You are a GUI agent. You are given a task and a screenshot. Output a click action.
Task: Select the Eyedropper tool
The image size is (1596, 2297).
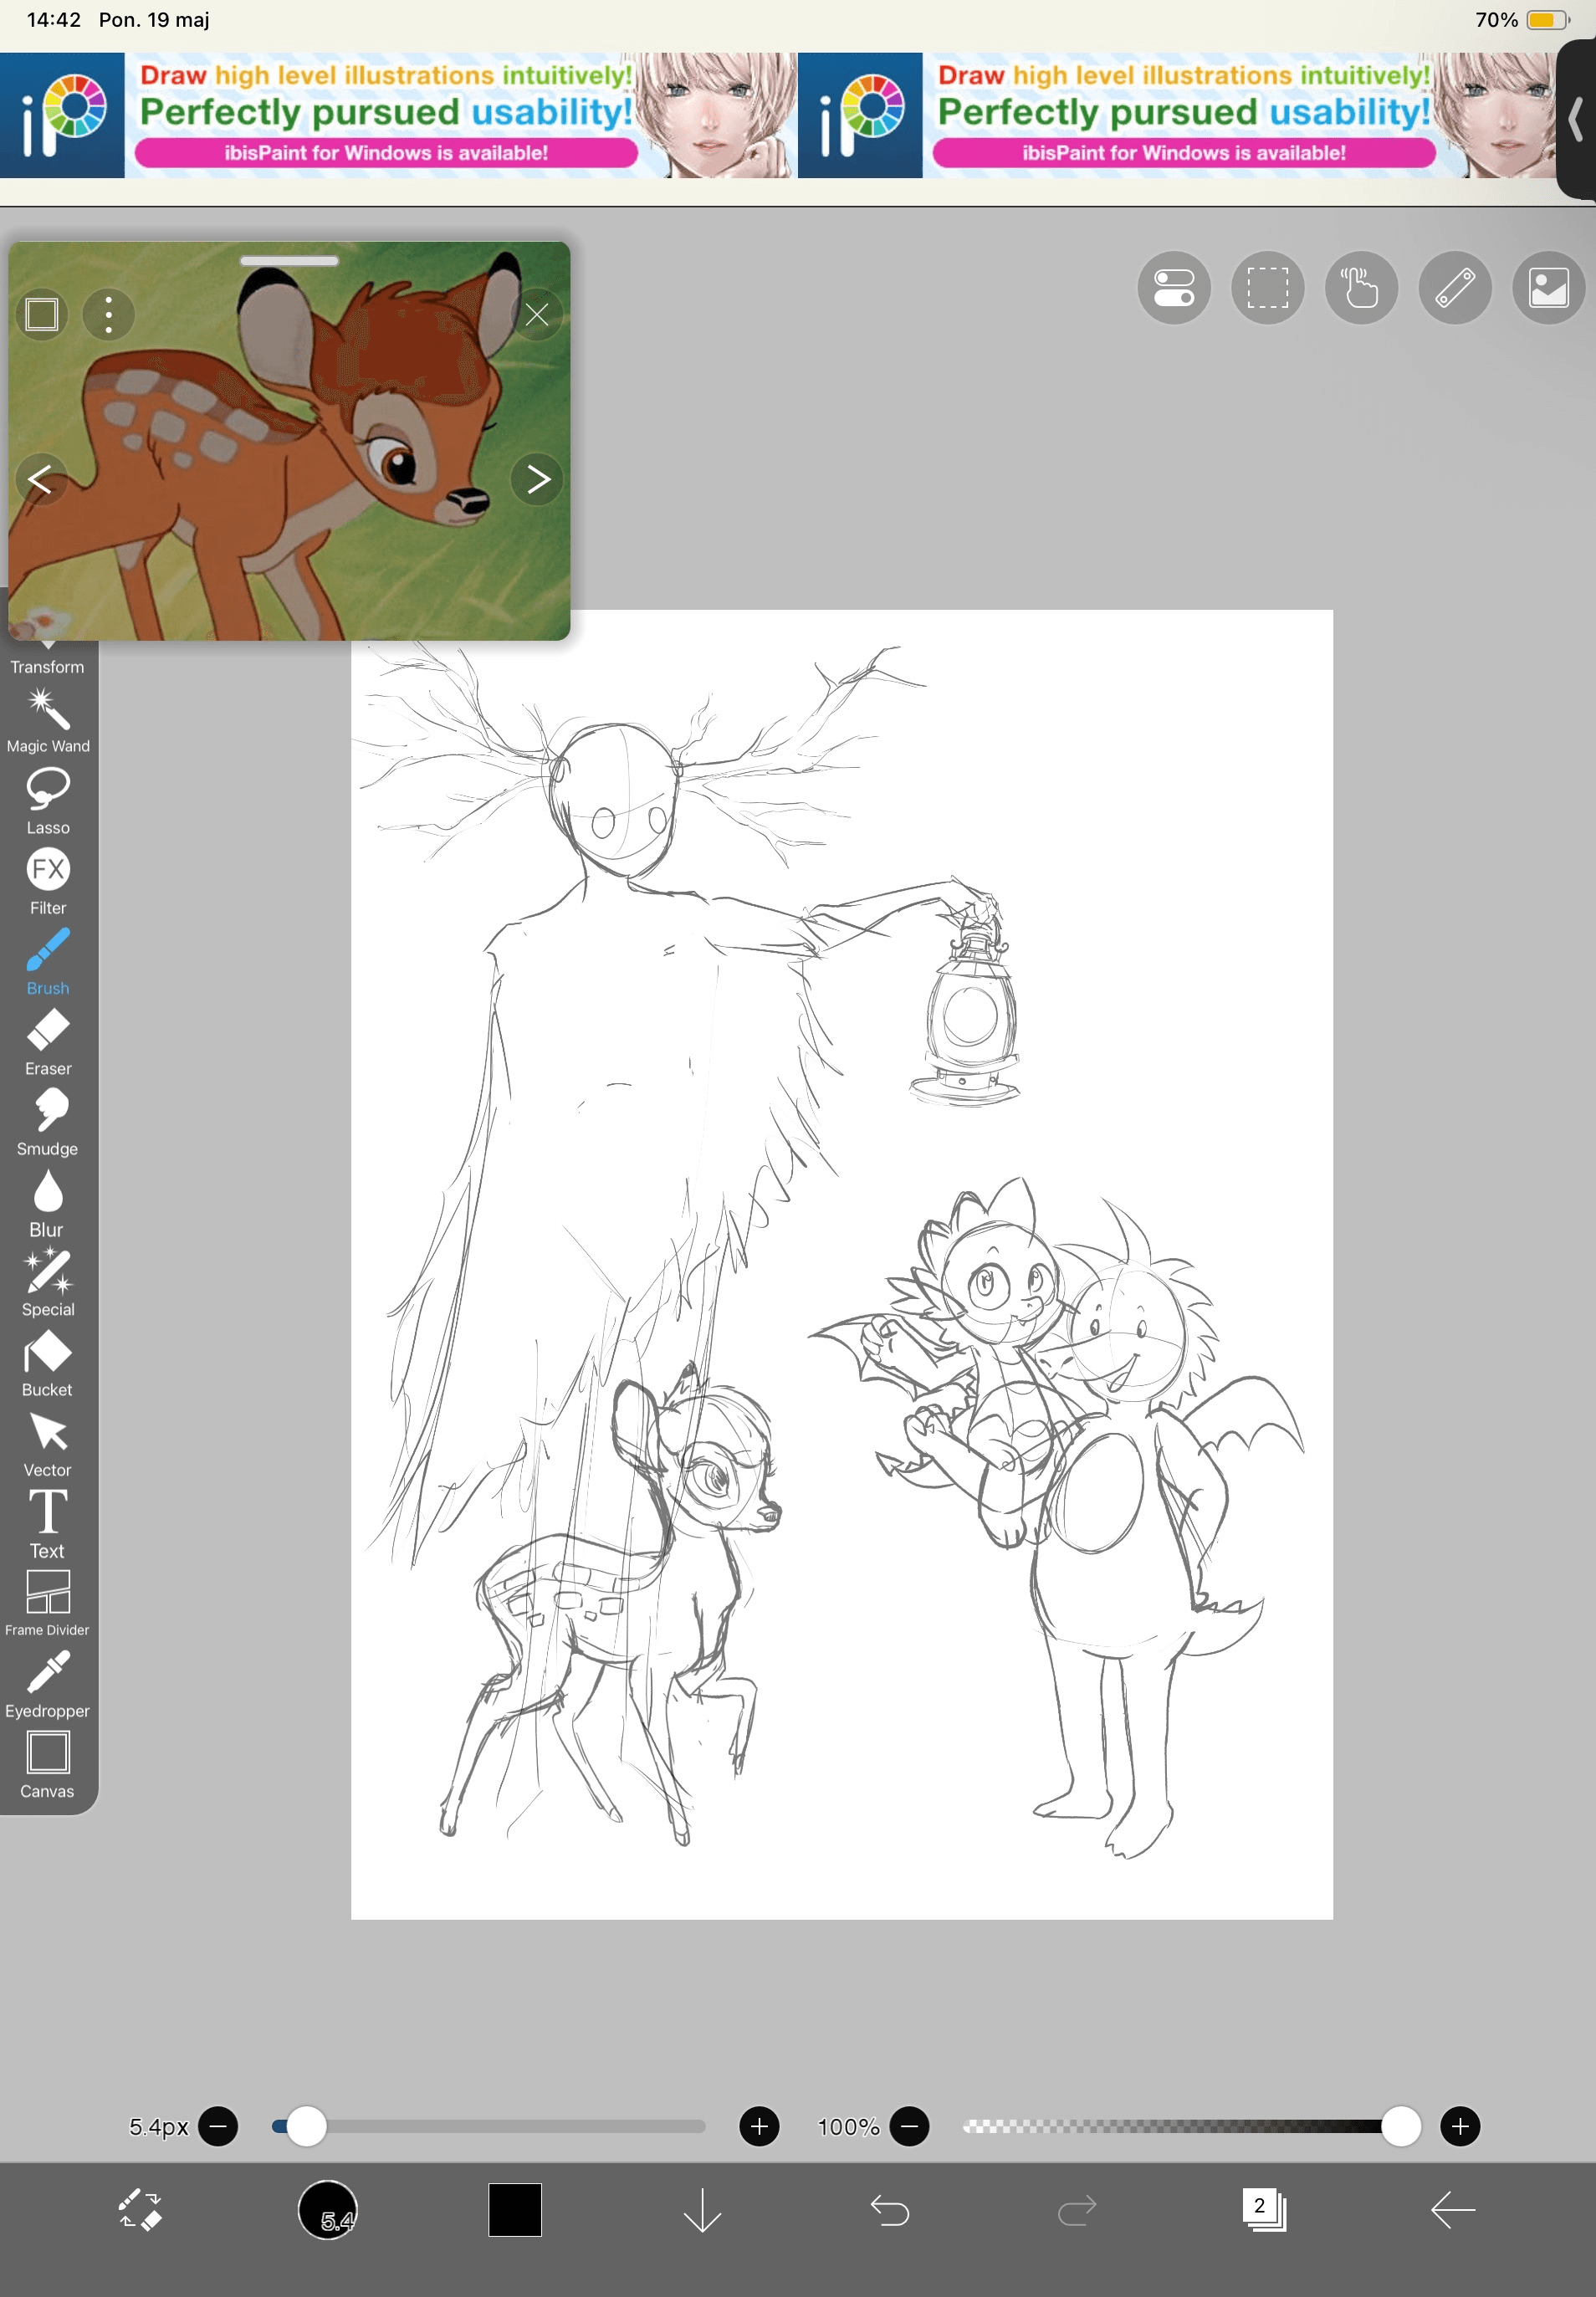click(47, 1684)
